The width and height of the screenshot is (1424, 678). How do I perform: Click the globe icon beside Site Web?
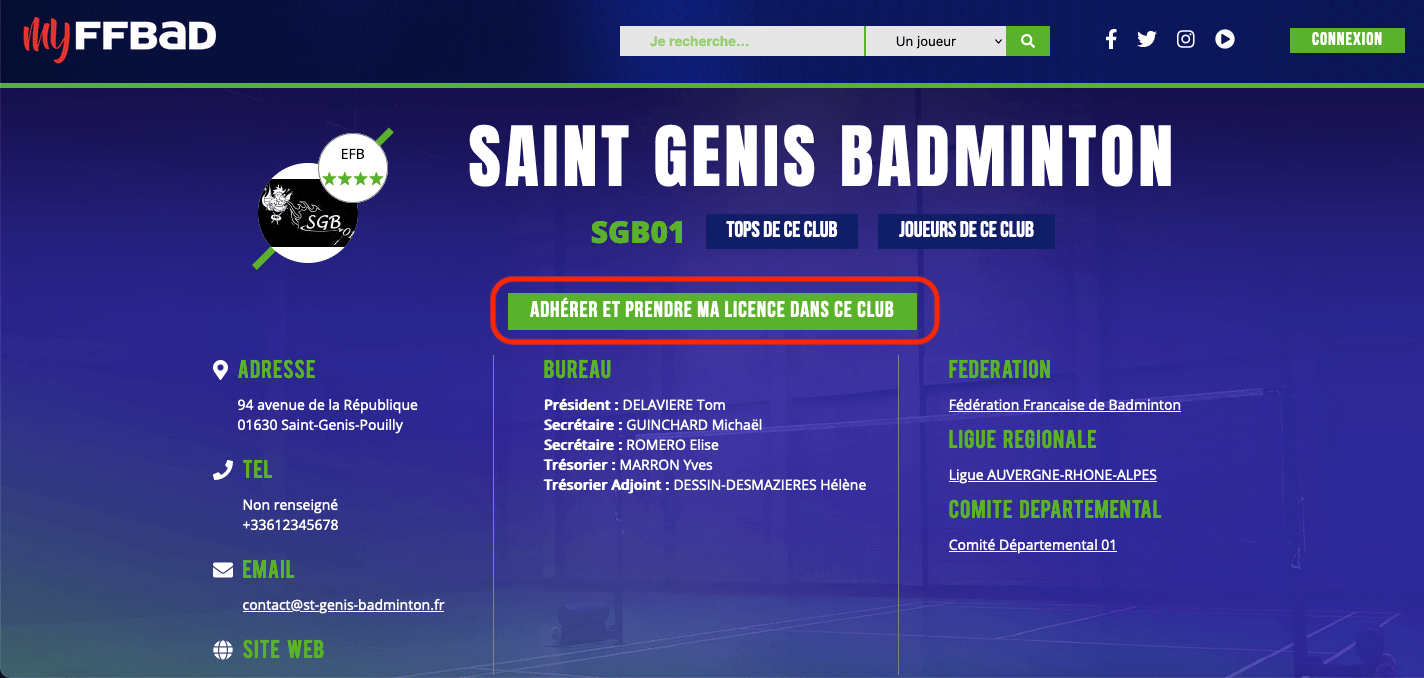click(223, 650)
